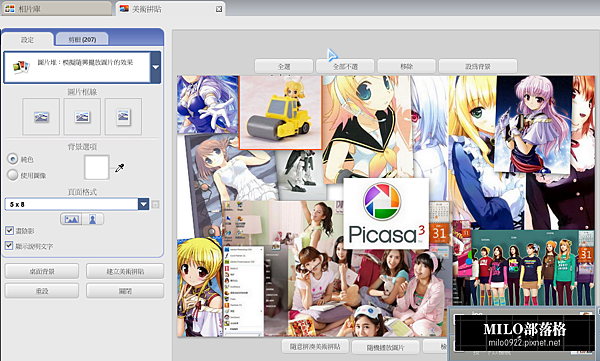Choose the plain white border frame option

coord(82,117)
